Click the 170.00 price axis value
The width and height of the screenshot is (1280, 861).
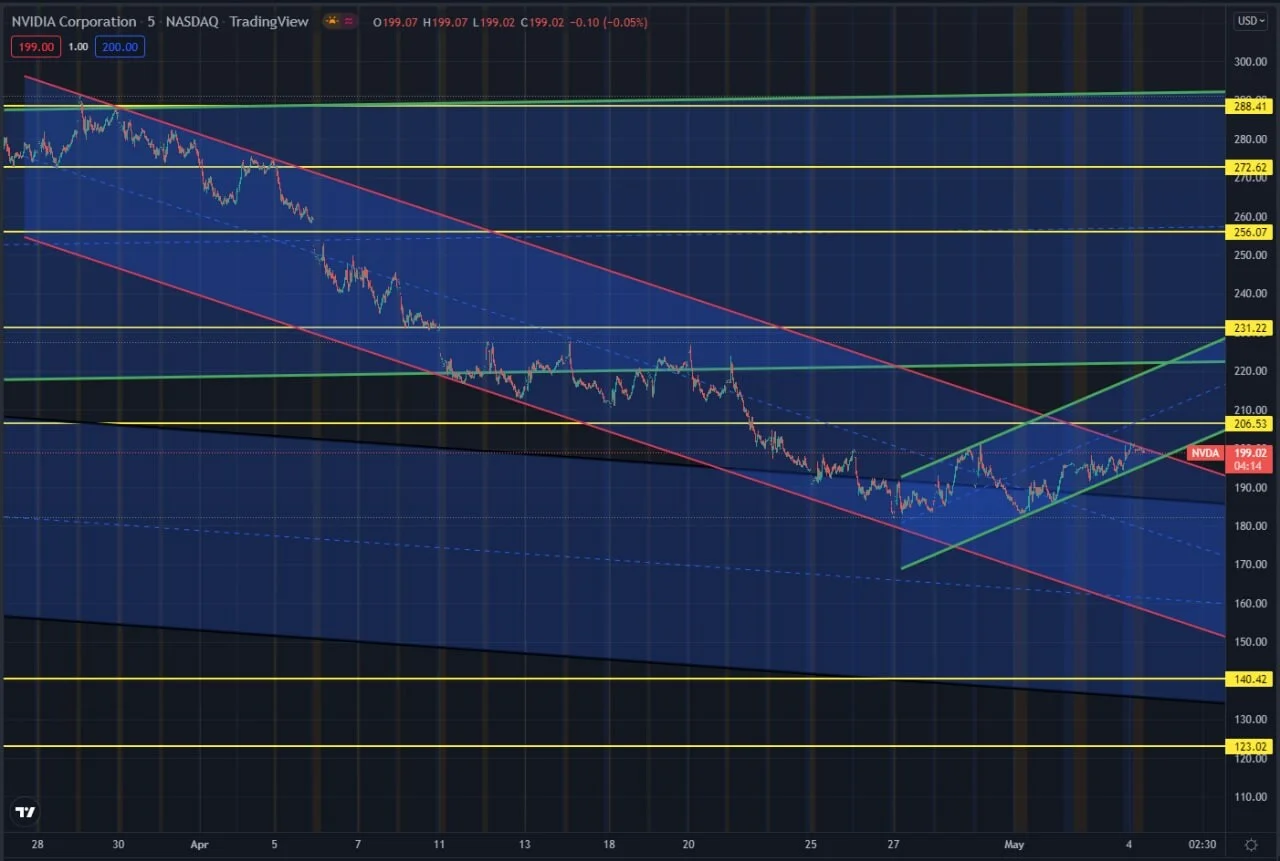pyautogui.click(x=1249, y=565)
